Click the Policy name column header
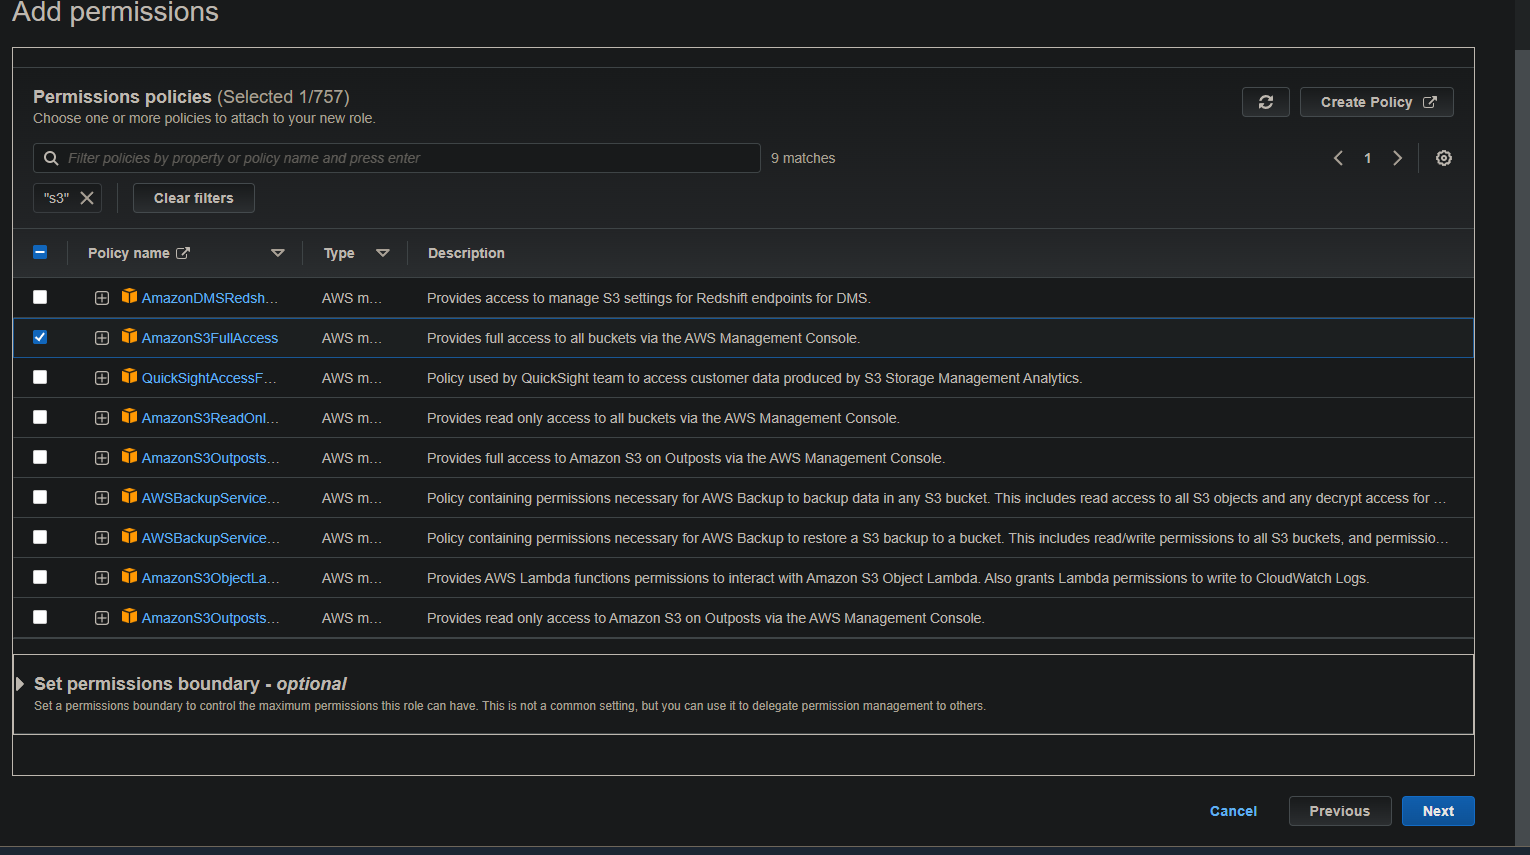This screenshot has height=855, width=1530. 128,253
